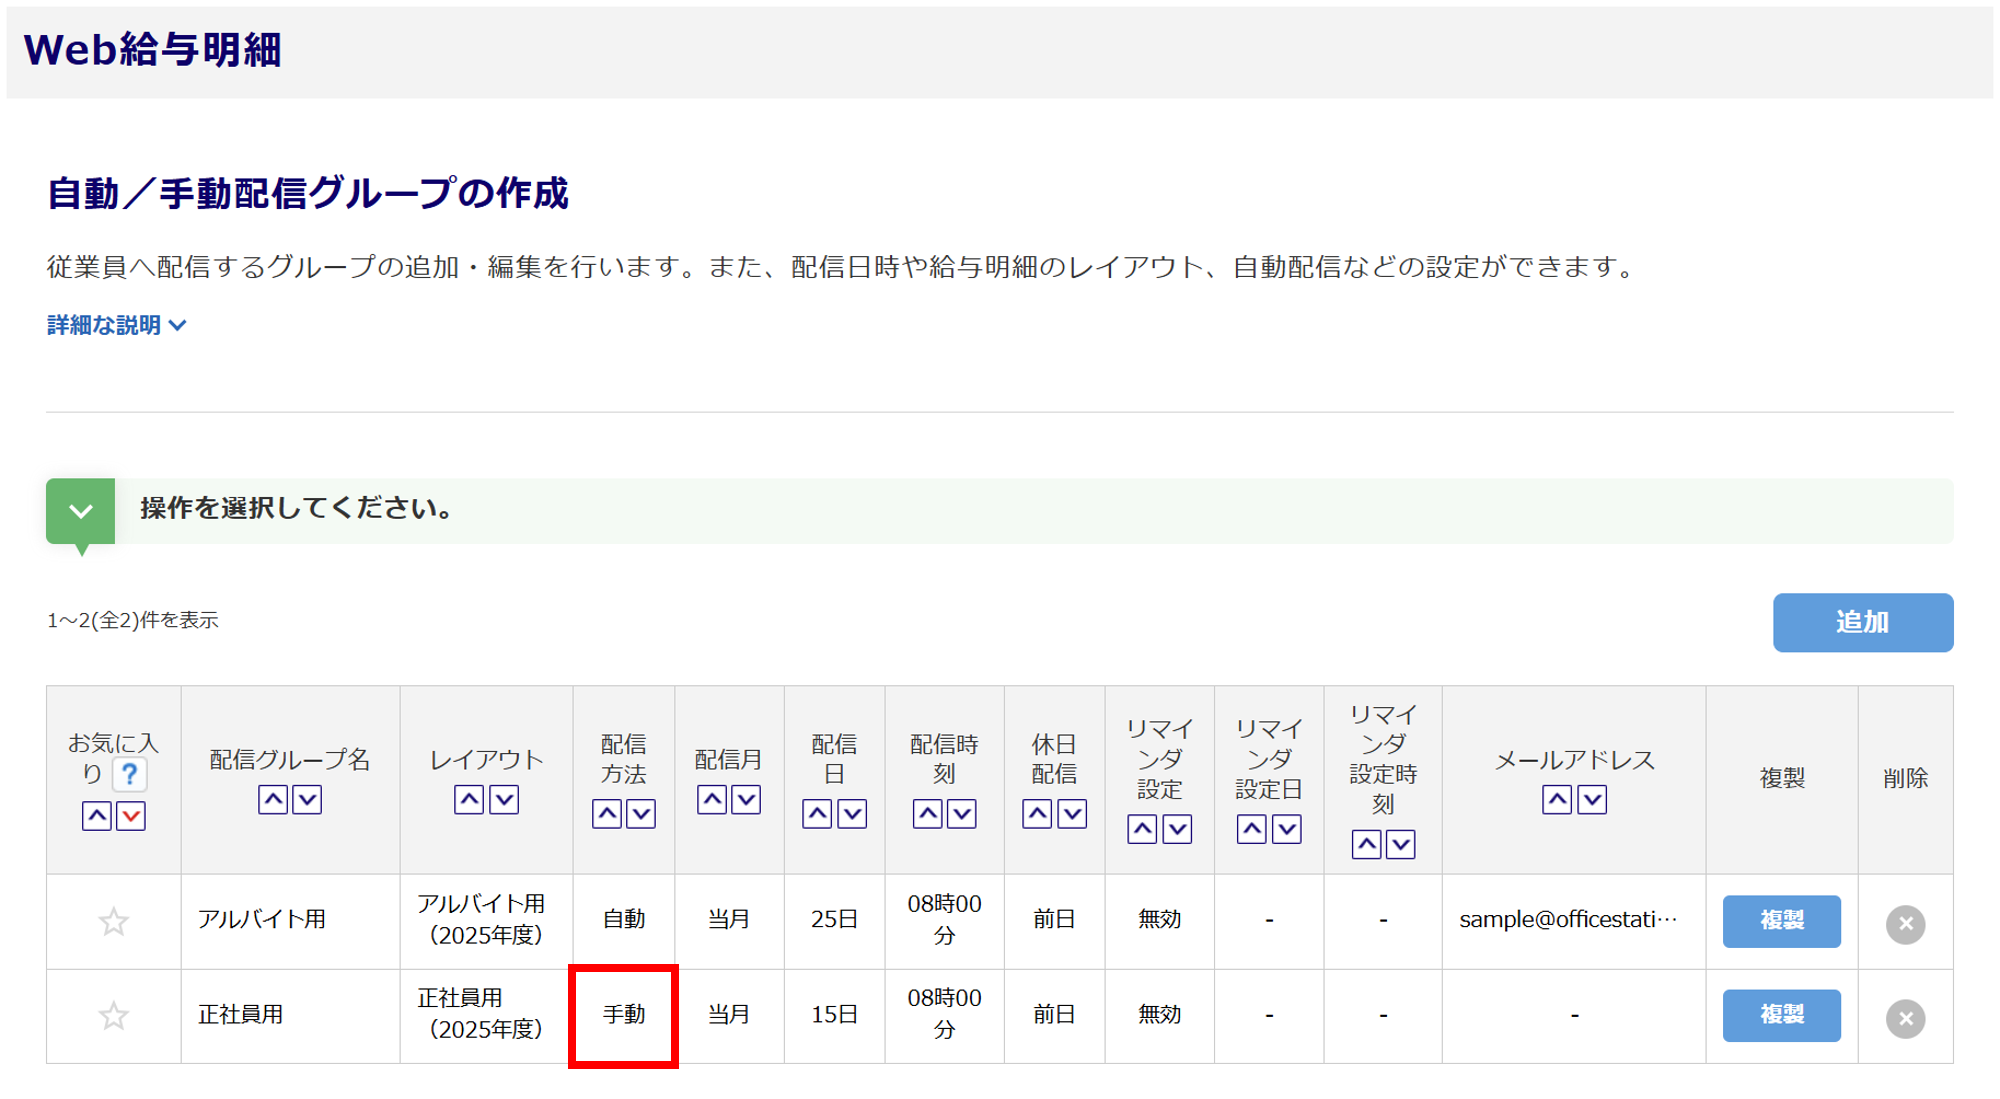Toggle favorite star for アルバイト用
Image resolution: width=2000 pixels, height=1099 pixels.
click(x=114, y=921)
